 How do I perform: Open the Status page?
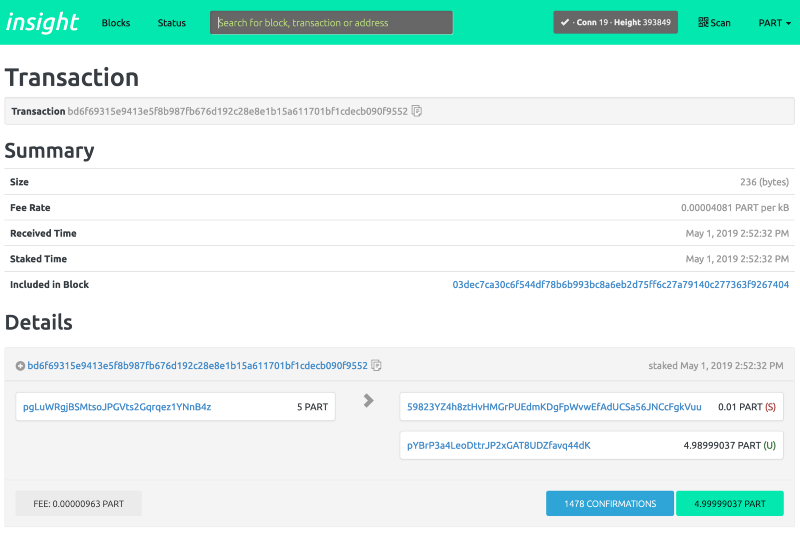click(171, 23)
